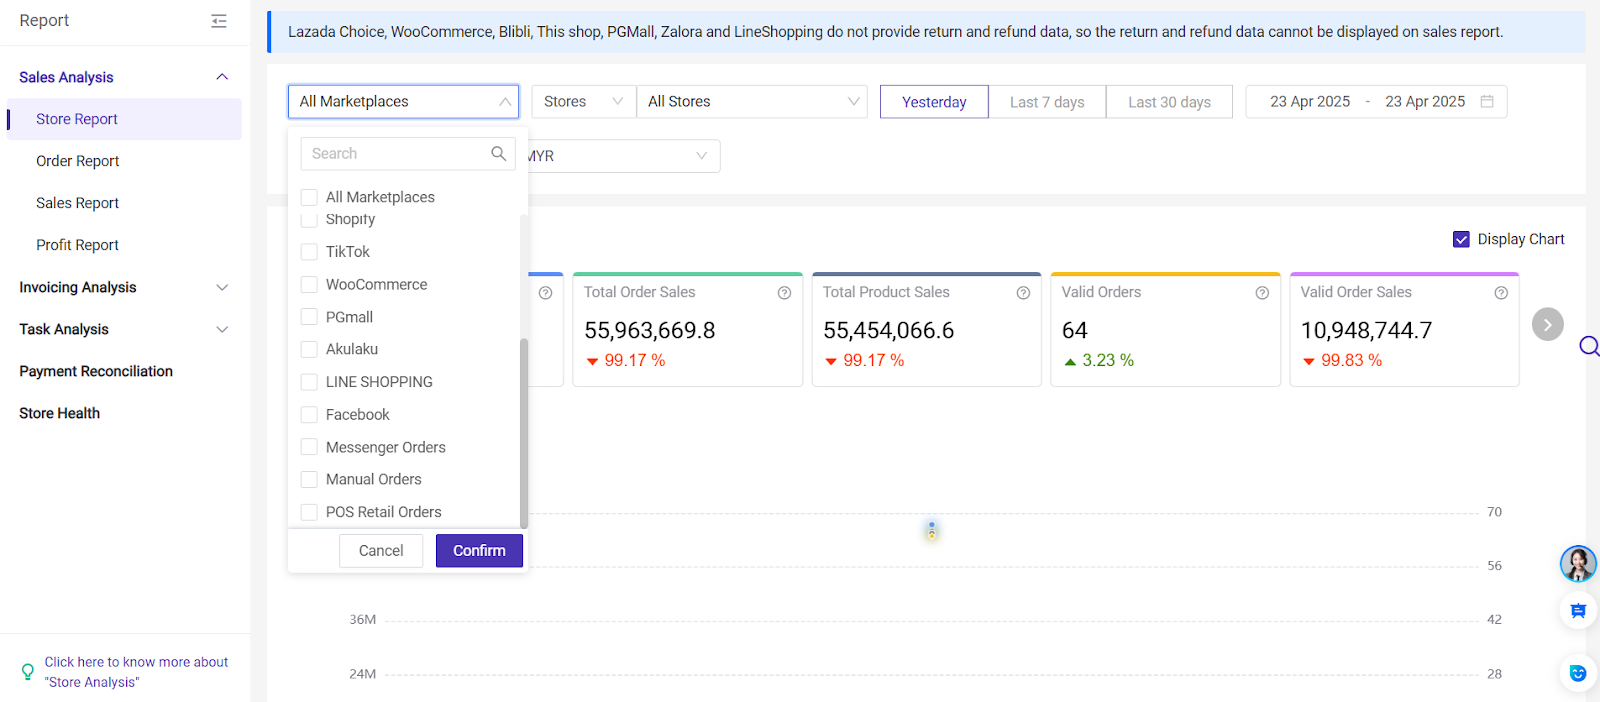Open the All Stores dropdown
Viewport: 1600px width, 702px height.
[x=752, y=101]
